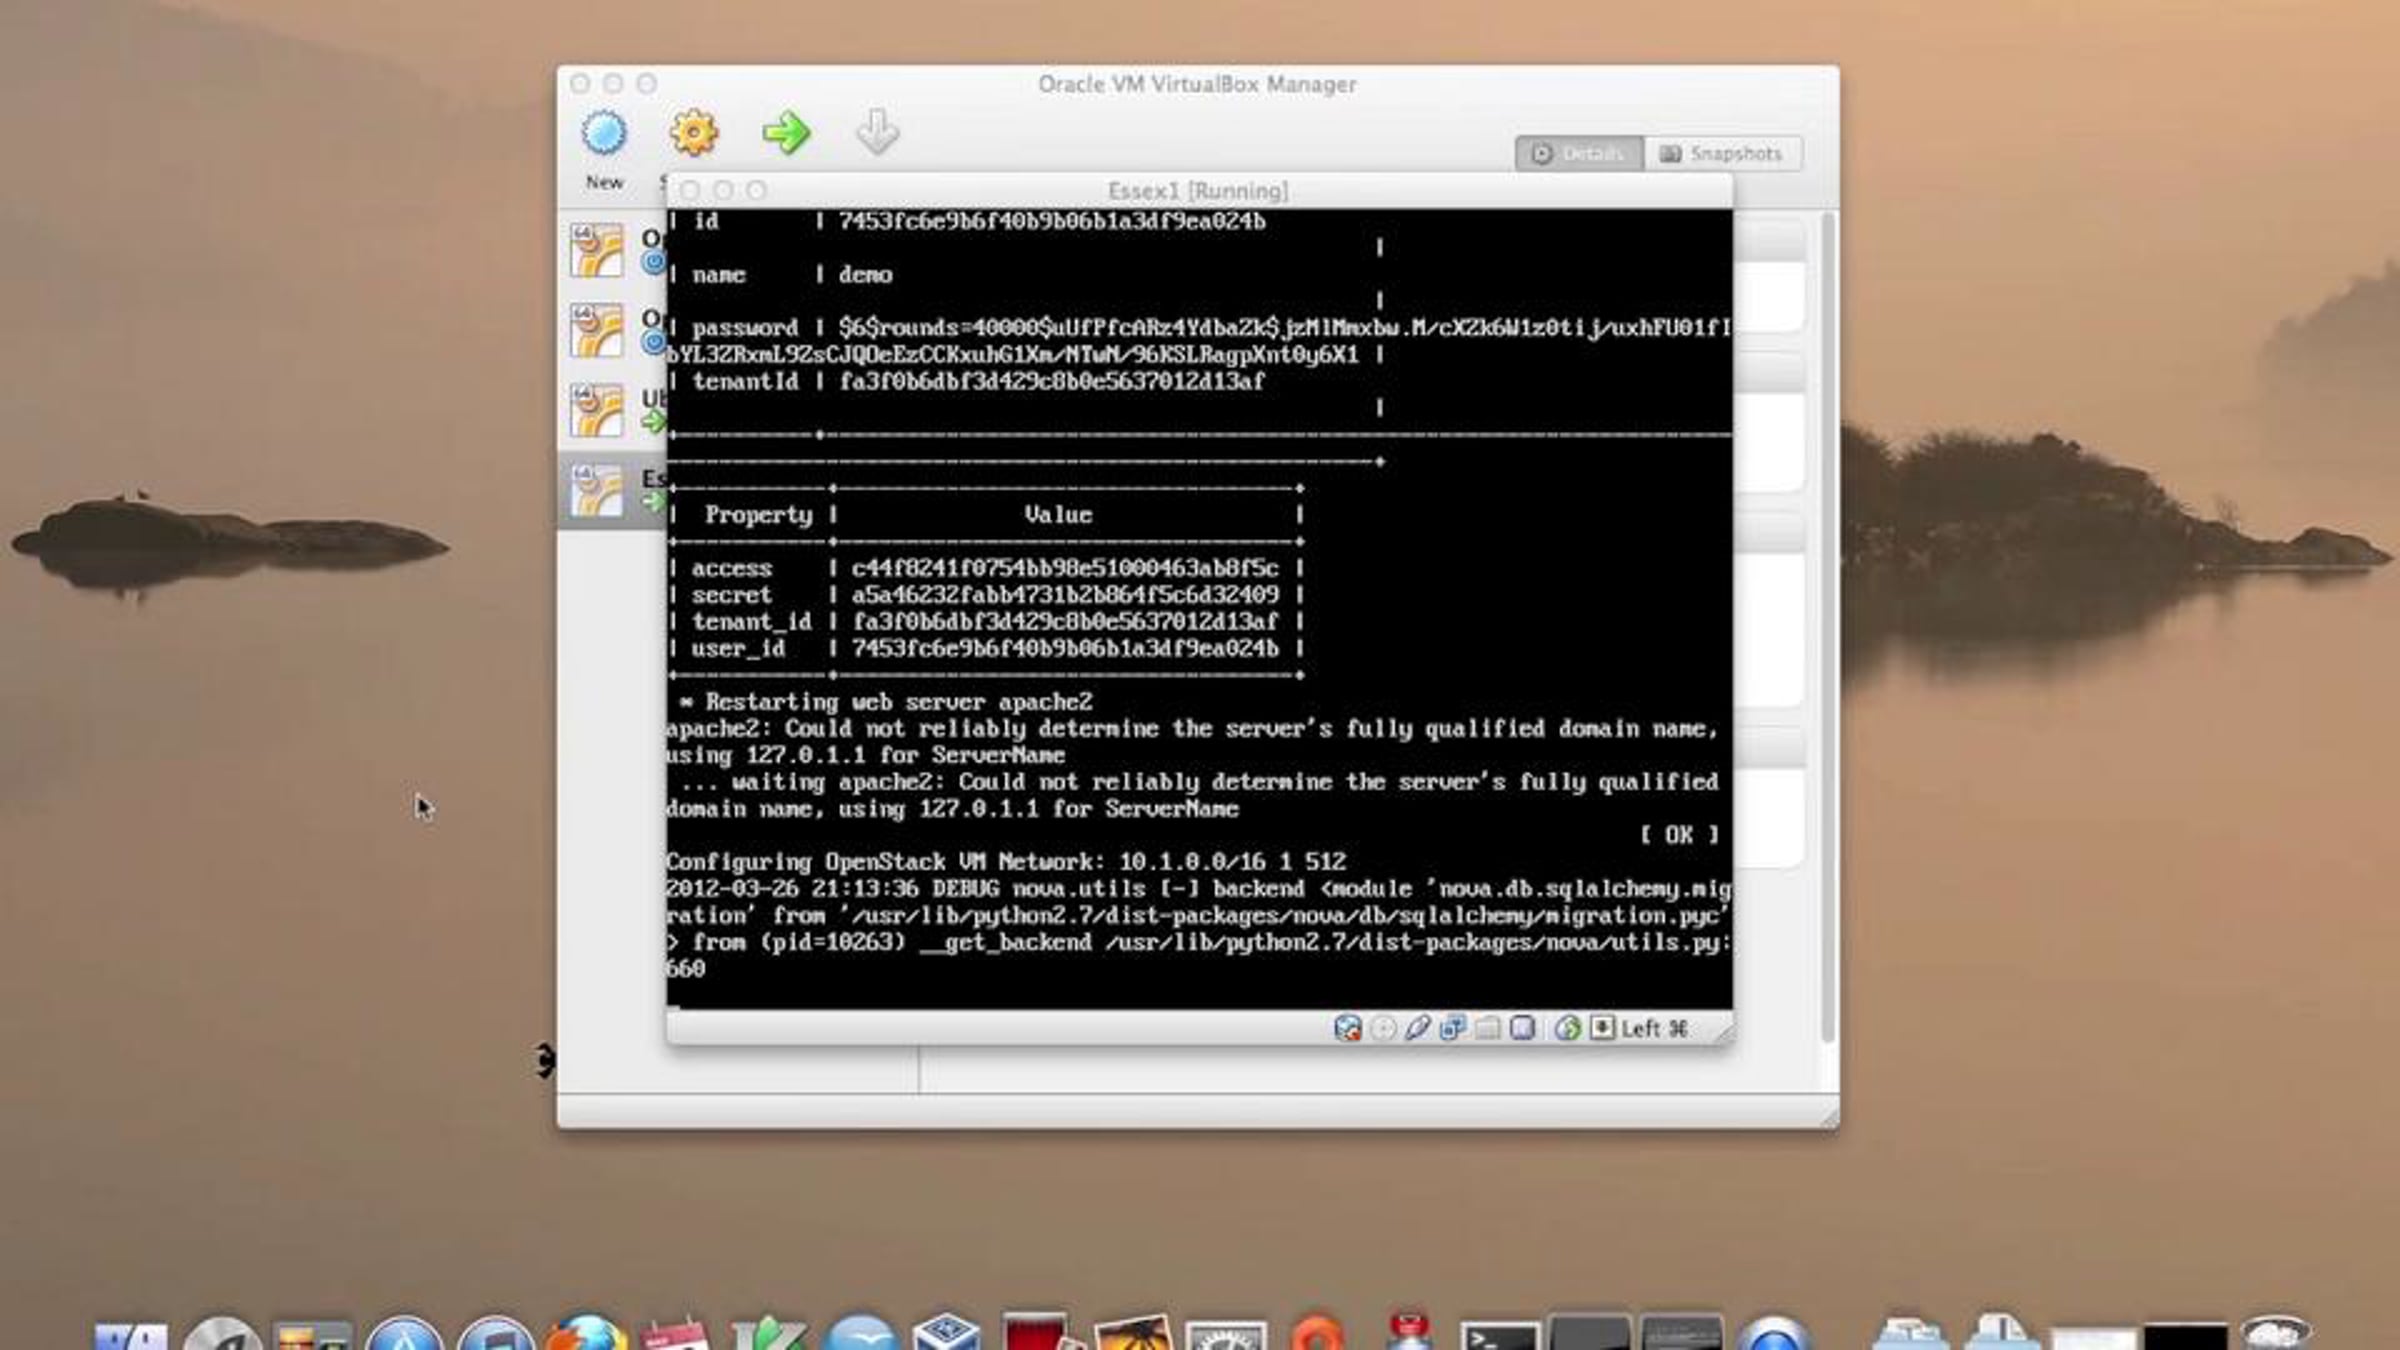Click the New virtual machine icon
The width and height of the screenshot is (2400, 1350).
pyautogui.click(x=604, y=134)
